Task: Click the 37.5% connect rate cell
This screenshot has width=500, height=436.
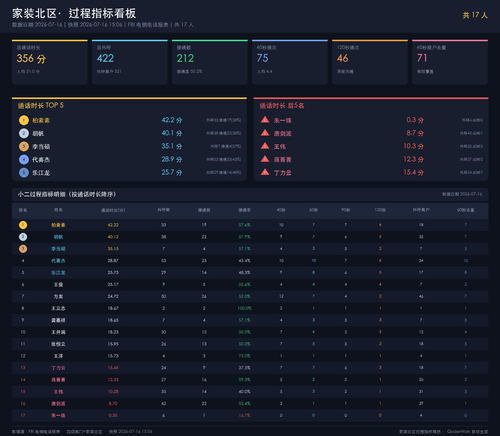Action: (x=244, y=368)
